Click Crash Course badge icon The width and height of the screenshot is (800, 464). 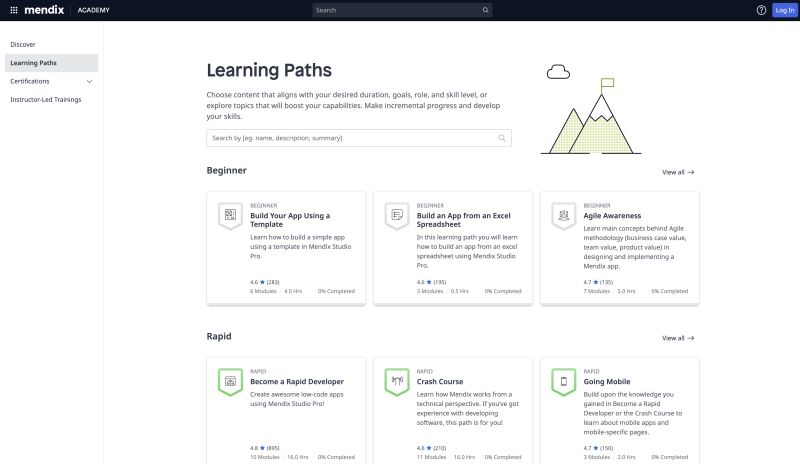[397, 382]
